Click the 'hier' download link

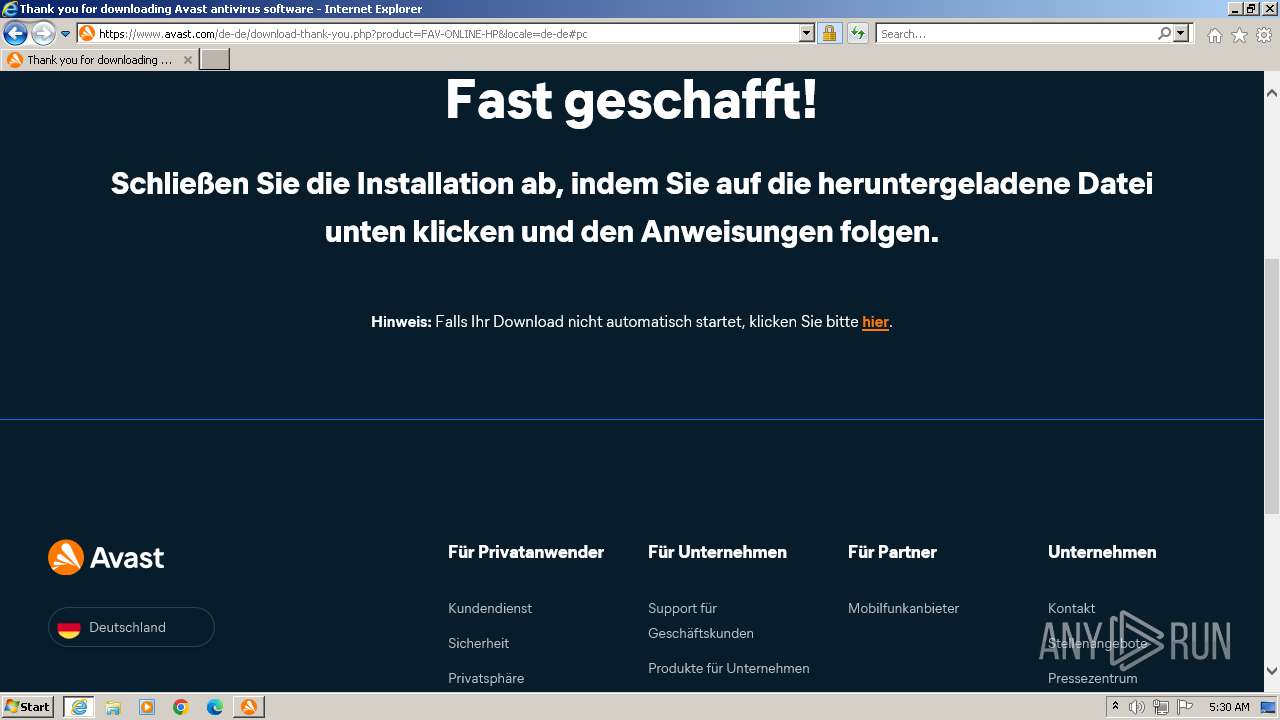pyautogui.click(x=875, y=322)
